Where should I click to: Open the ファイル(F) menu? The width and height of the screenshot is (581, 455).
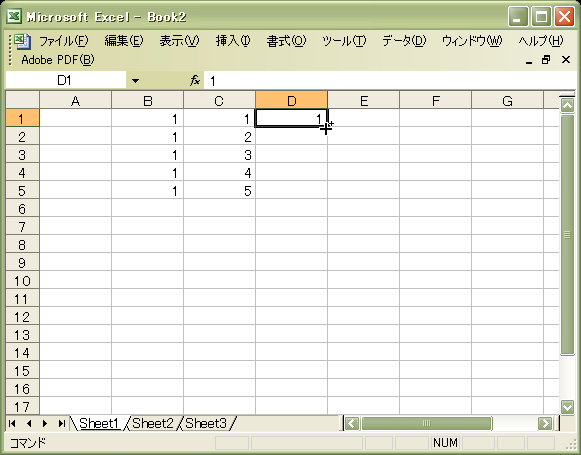pos(63,41)
